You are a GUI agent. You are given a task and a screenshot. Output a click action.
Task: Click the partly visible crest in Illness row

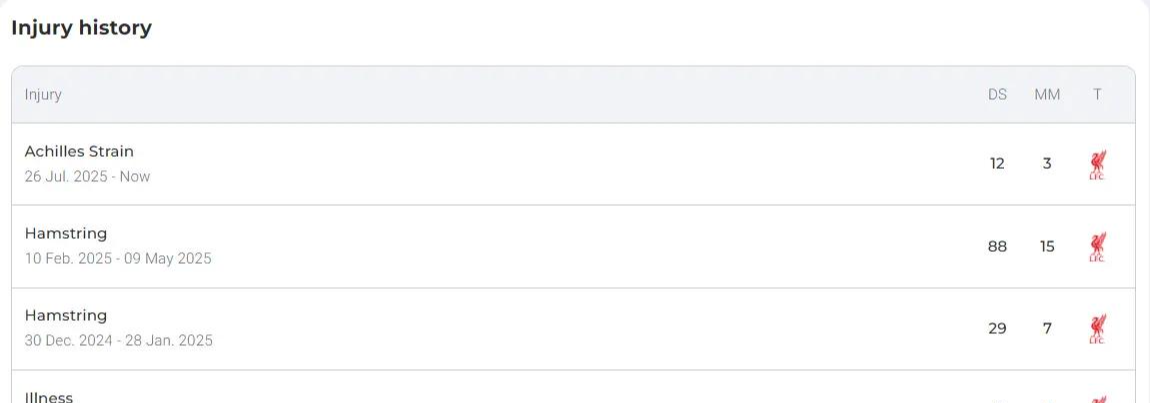[1097, 399]
